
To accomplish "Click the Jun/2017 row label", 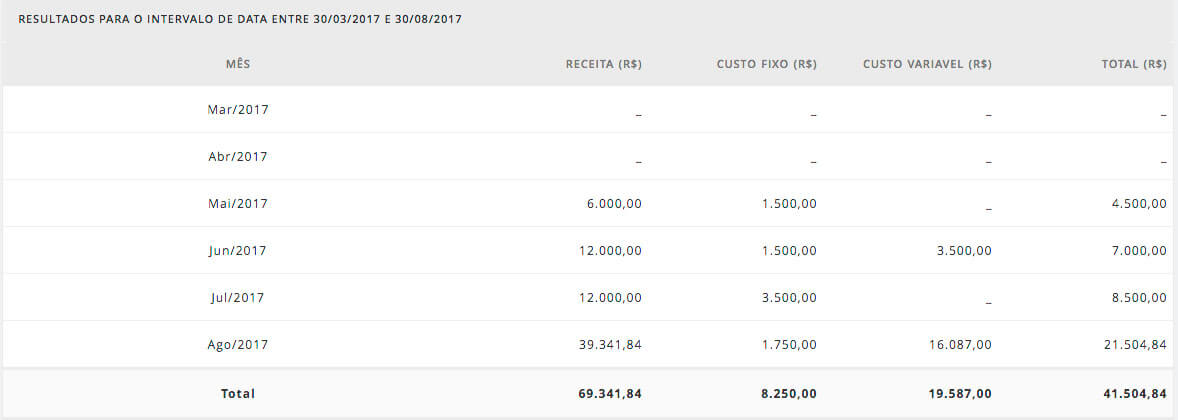I will (238, 251).
